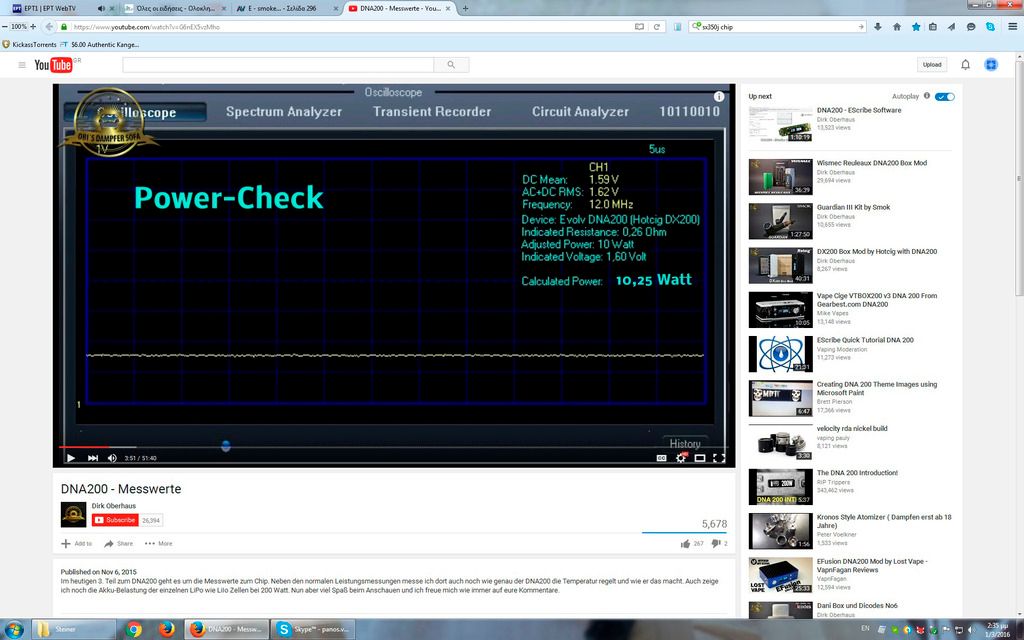
Task: Enter fullscreen video mode
Action: coord(719,458)
